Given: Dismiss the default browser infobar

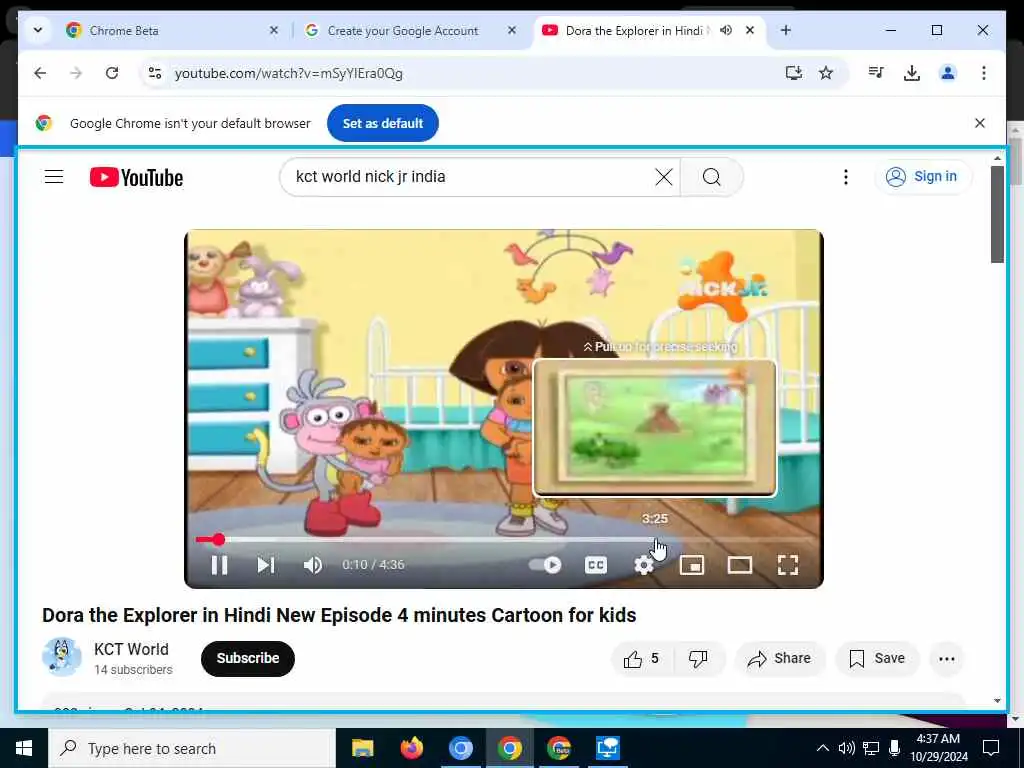Looking at the screenshot, I should [x=980, y=123].
